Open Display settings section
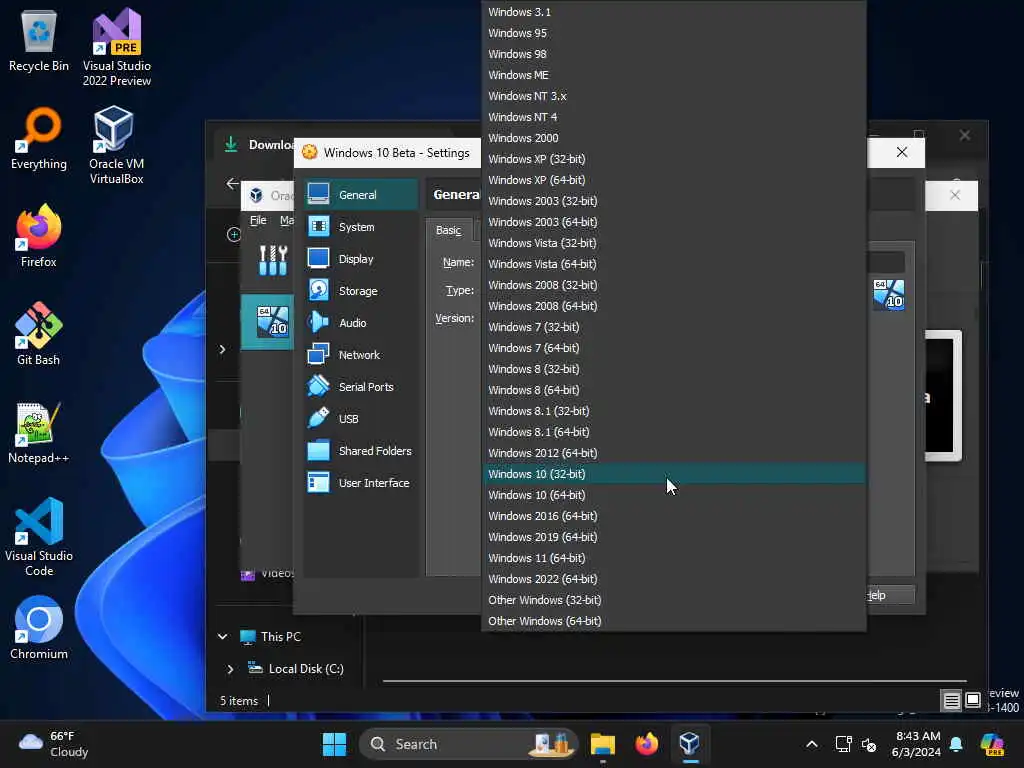The width and height of the screenshot is (1024, 768). tap(360, 259)
